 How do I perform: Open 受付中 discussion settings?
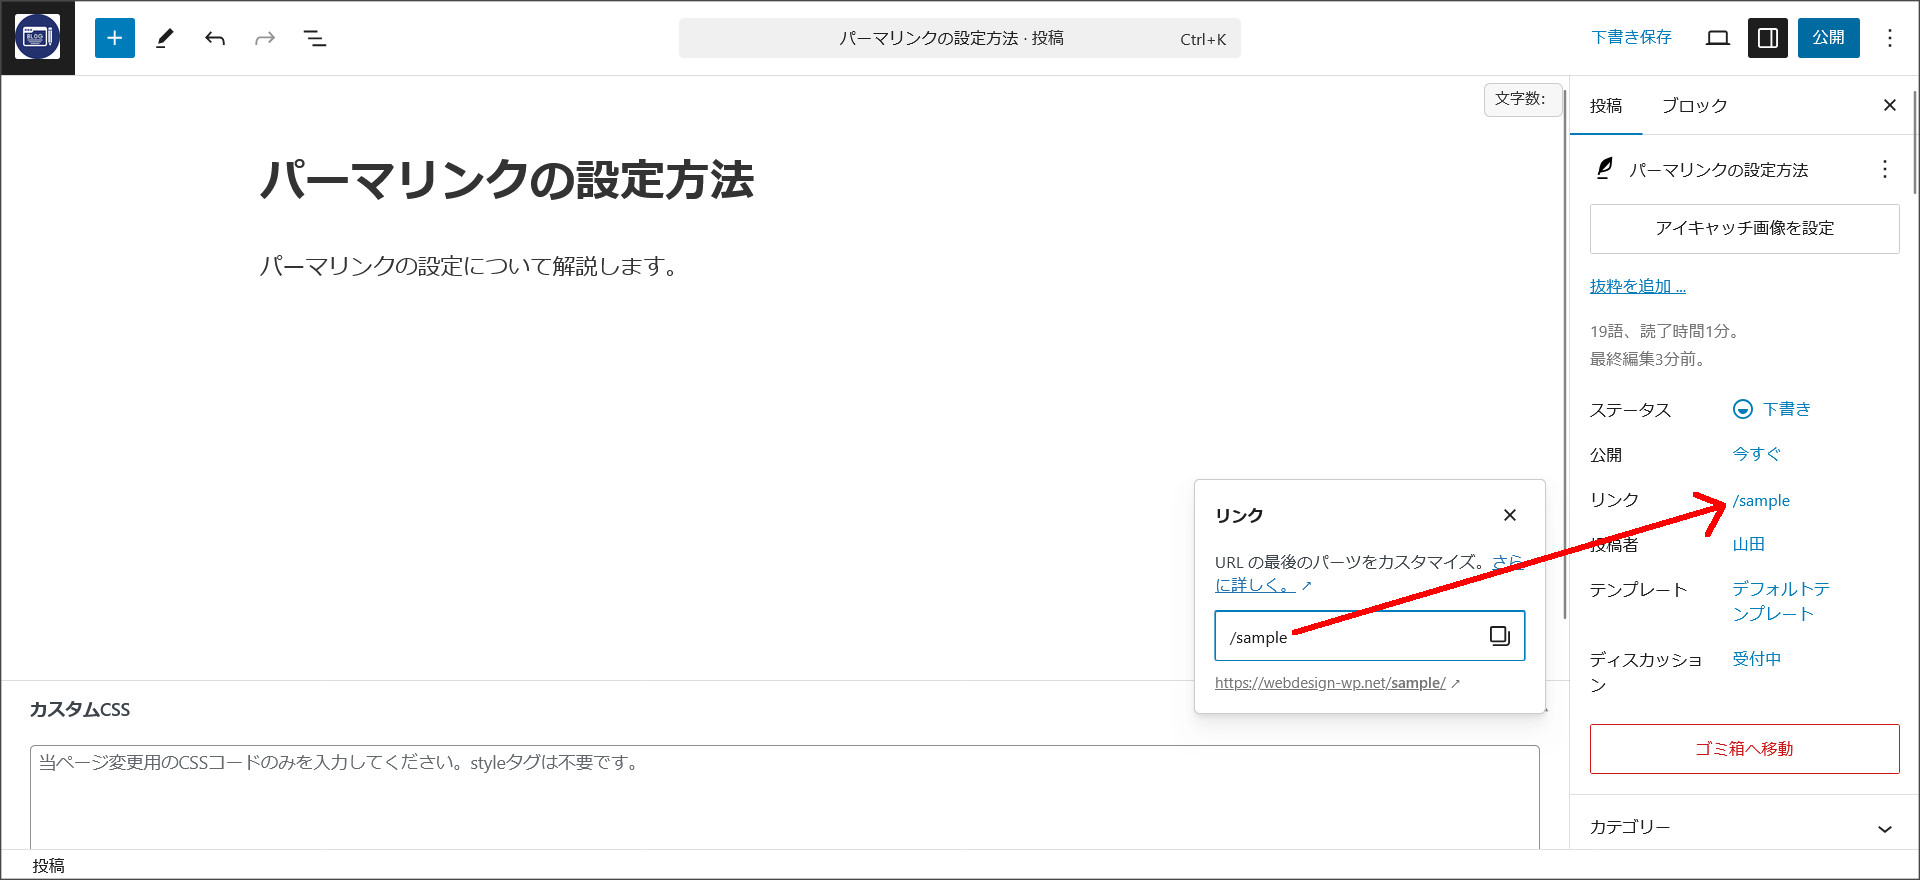click(1757, 659)
